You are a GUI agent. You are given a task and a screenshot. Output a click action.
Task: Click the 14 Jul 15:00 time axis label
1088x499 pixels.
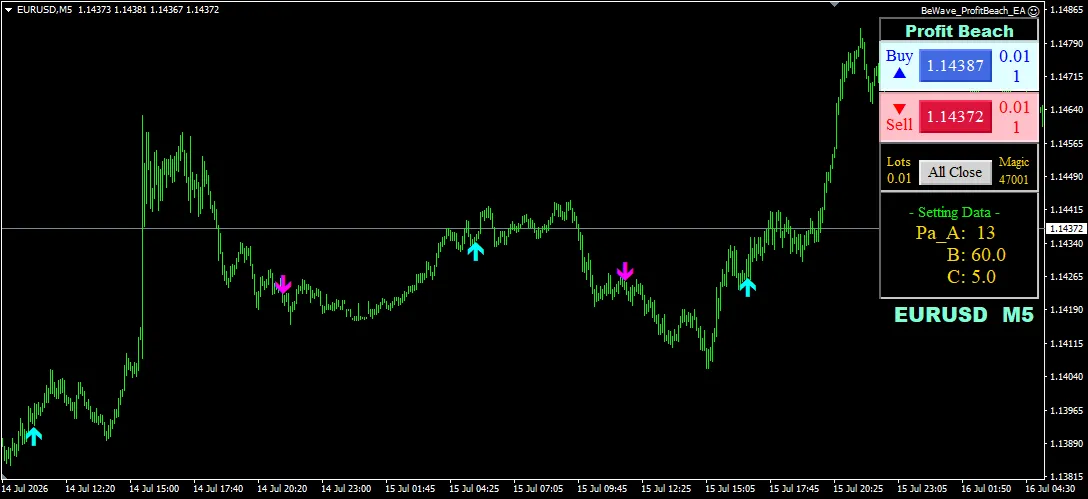pos(154,489)
